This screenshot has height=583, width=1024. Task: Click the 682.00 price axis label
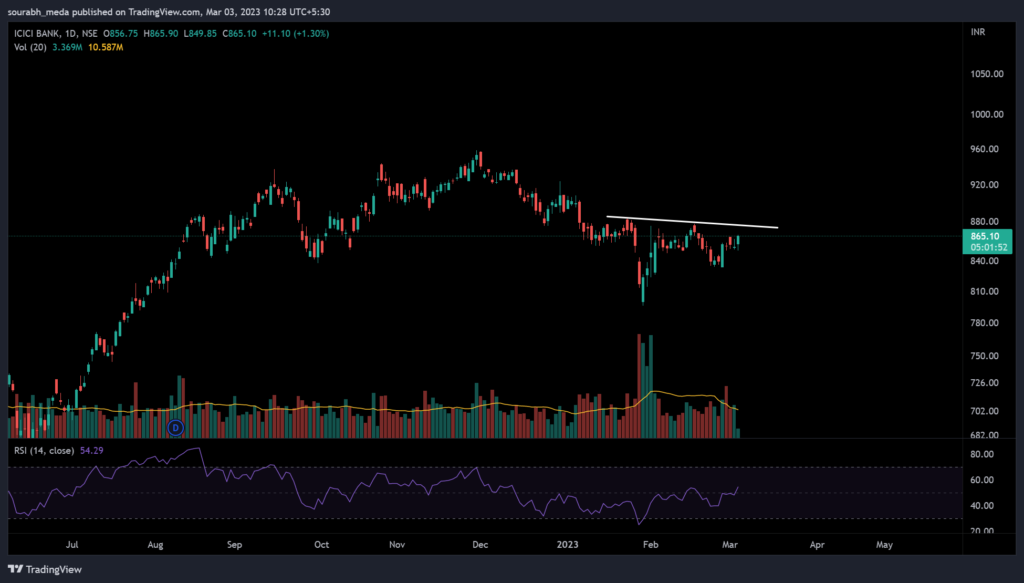click(x=985, y=434)
